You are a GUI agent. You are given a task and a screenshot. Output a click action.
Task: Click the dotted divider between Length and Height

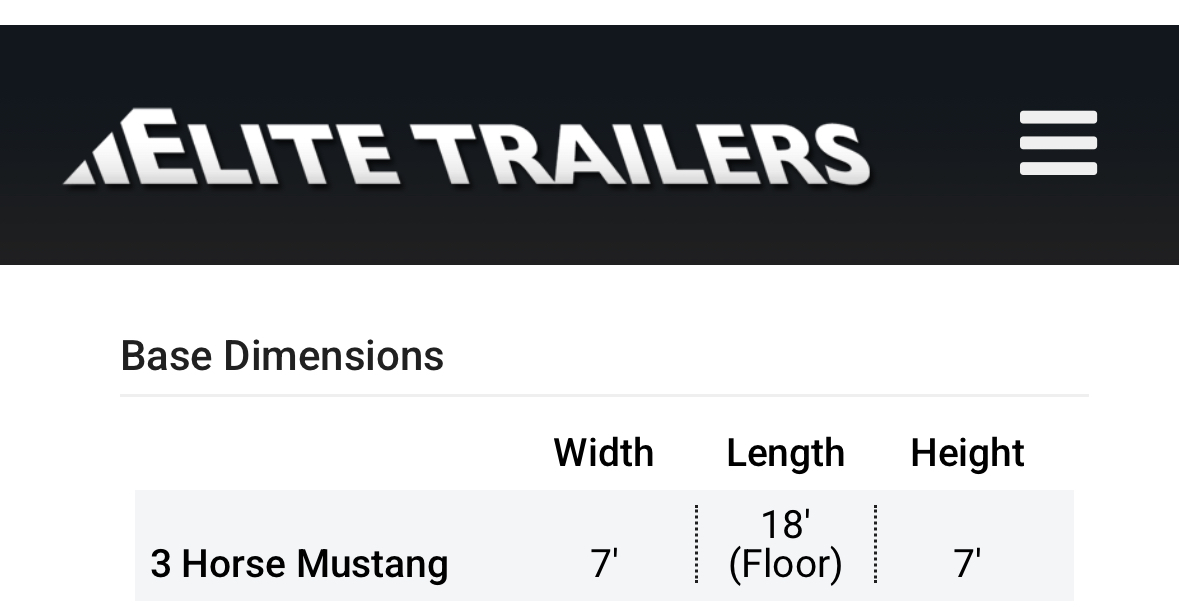click(876, 545)
